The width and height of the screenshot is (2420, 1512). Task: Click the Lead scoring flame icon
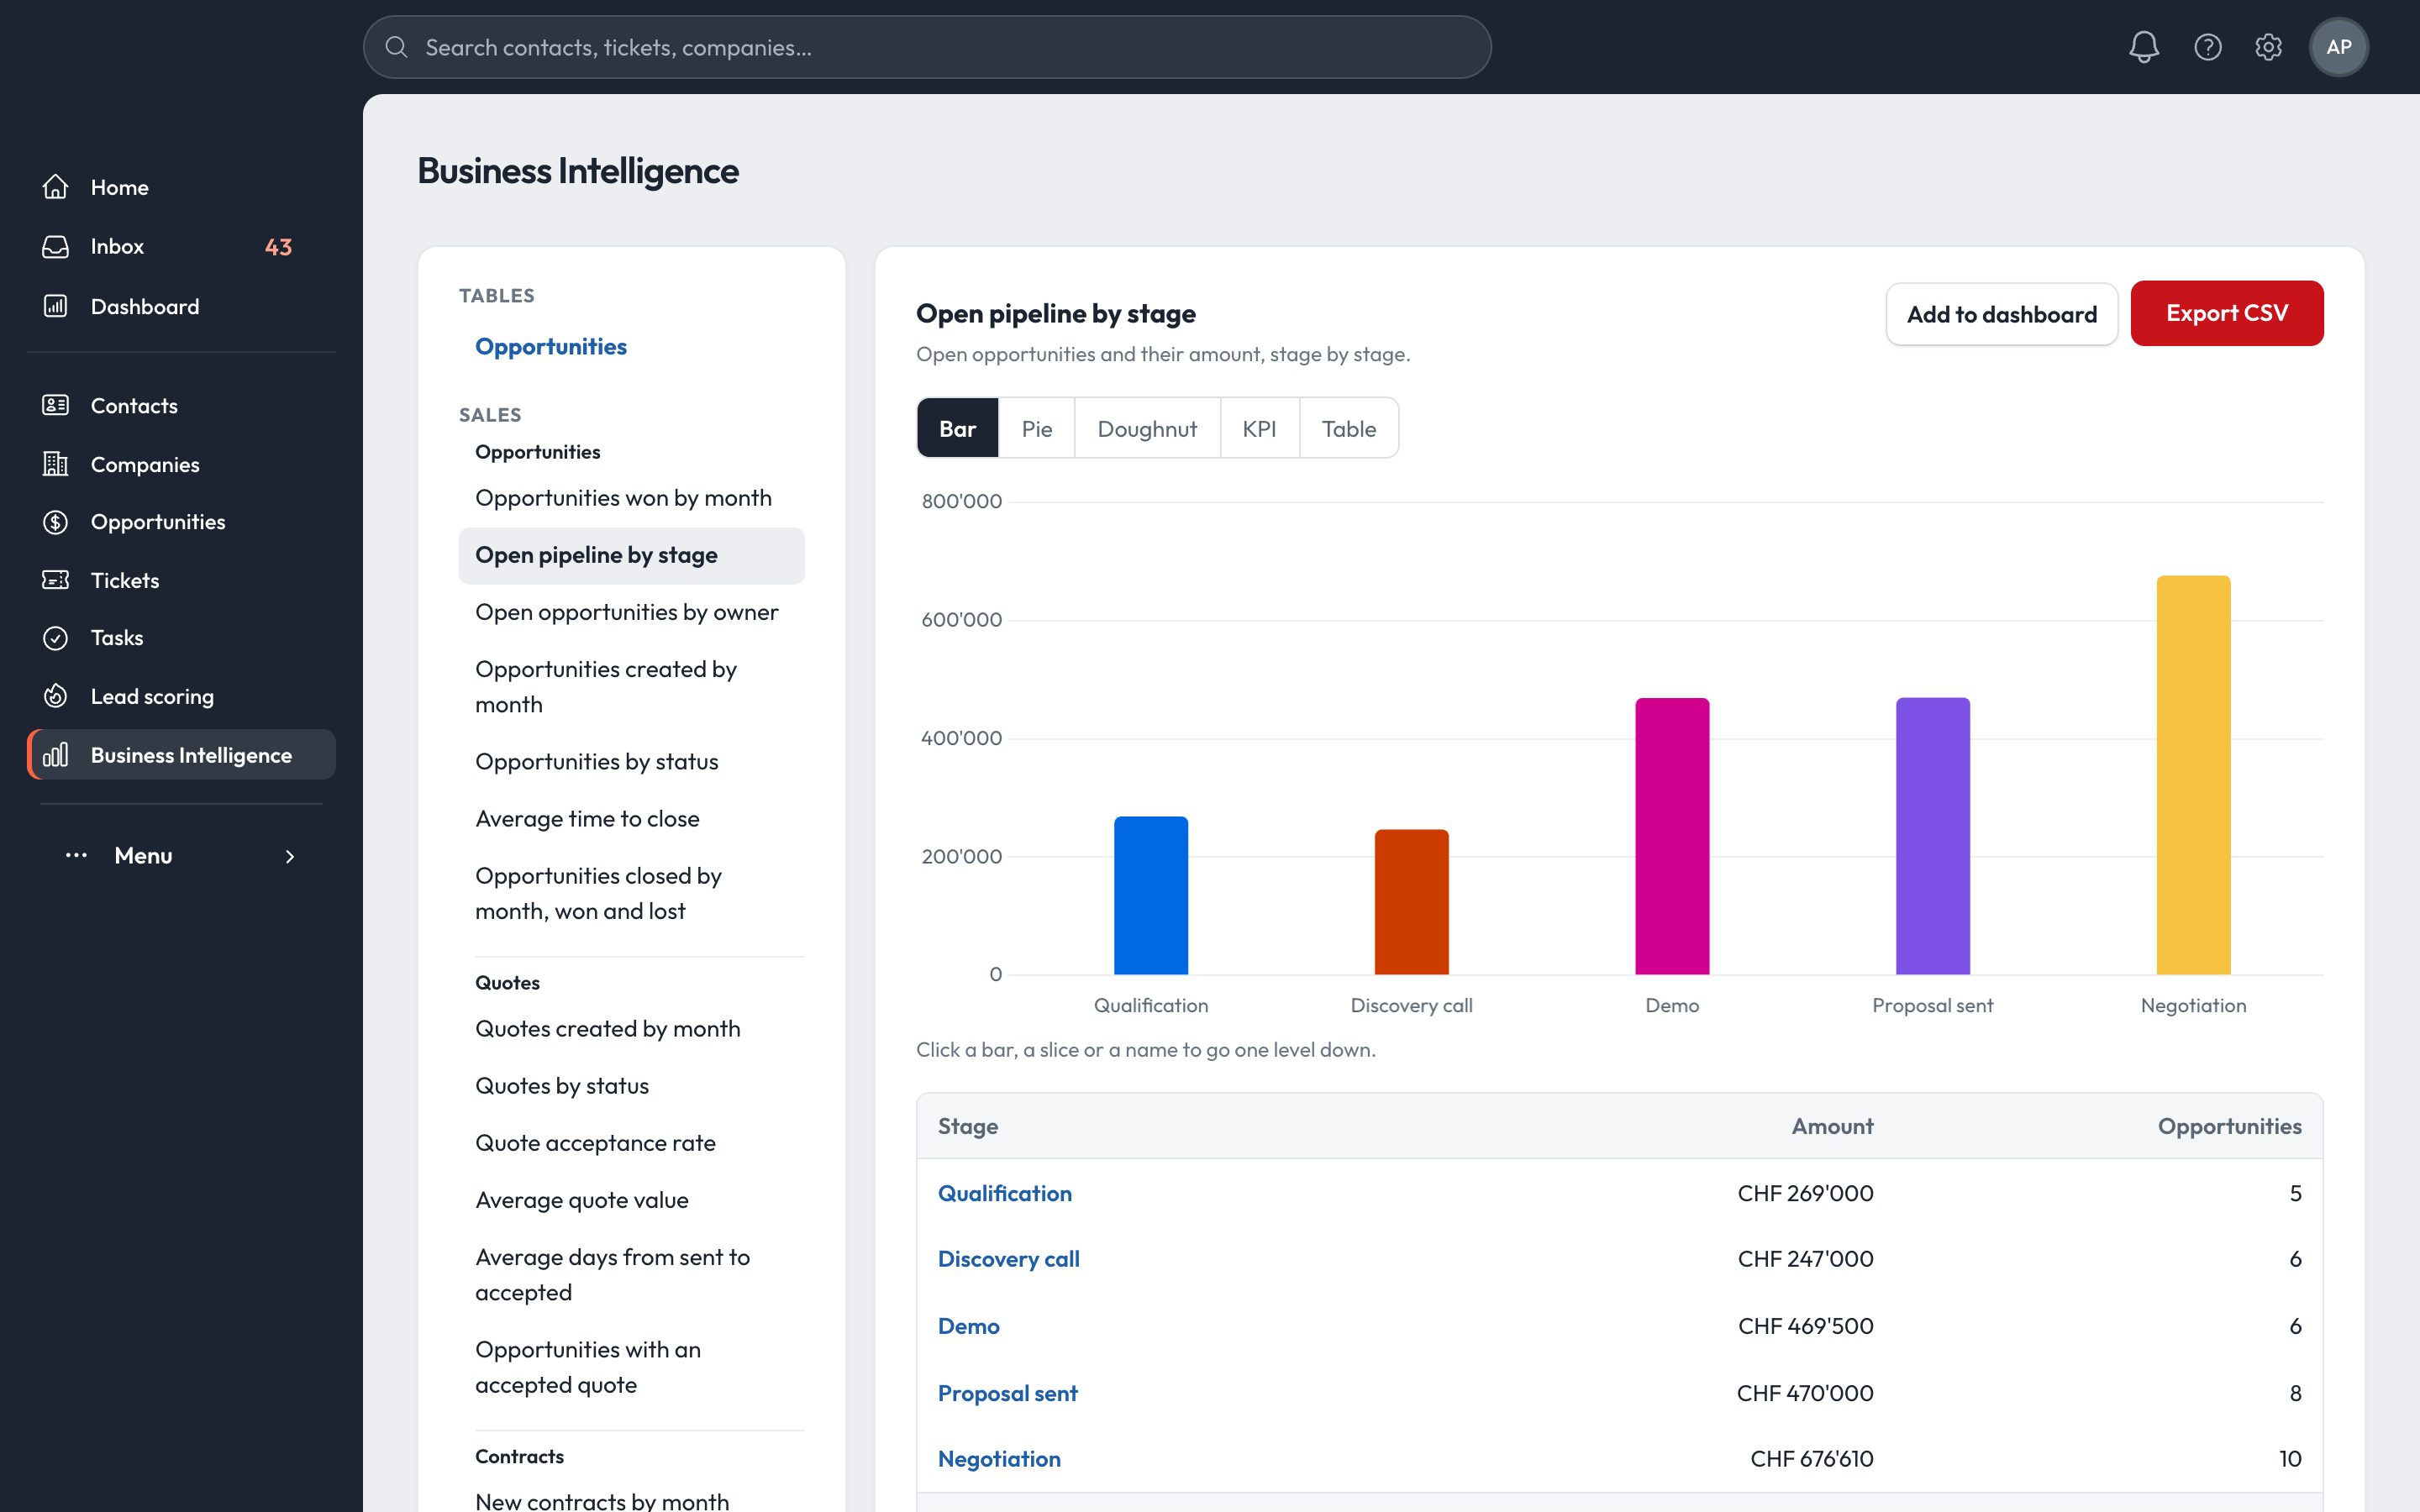[56, 696]
